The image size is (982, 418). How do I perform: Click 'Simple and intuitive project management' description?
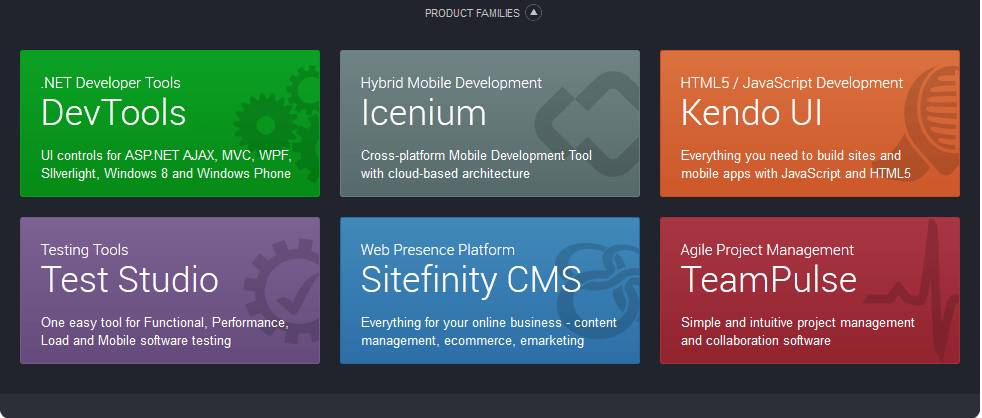[x=798, y=332]
